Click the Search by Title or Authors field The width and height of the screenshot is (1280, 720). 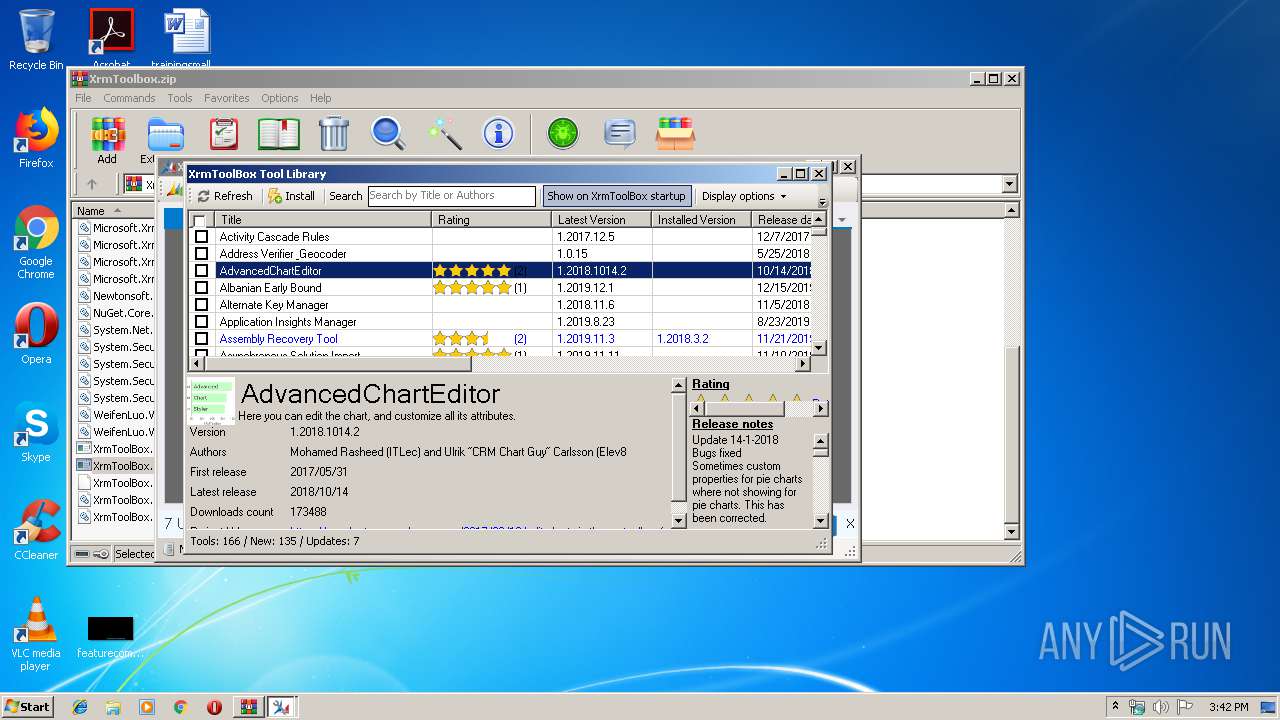(452, 196)
